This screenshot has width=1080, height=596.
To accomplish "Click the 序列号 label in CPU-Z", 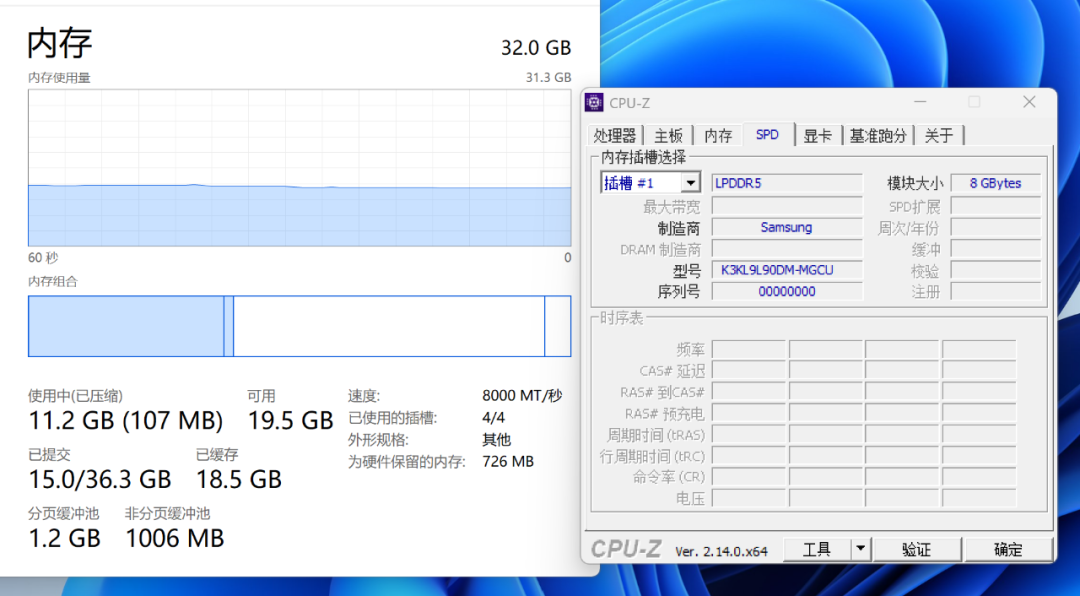I will pos(679,292).
